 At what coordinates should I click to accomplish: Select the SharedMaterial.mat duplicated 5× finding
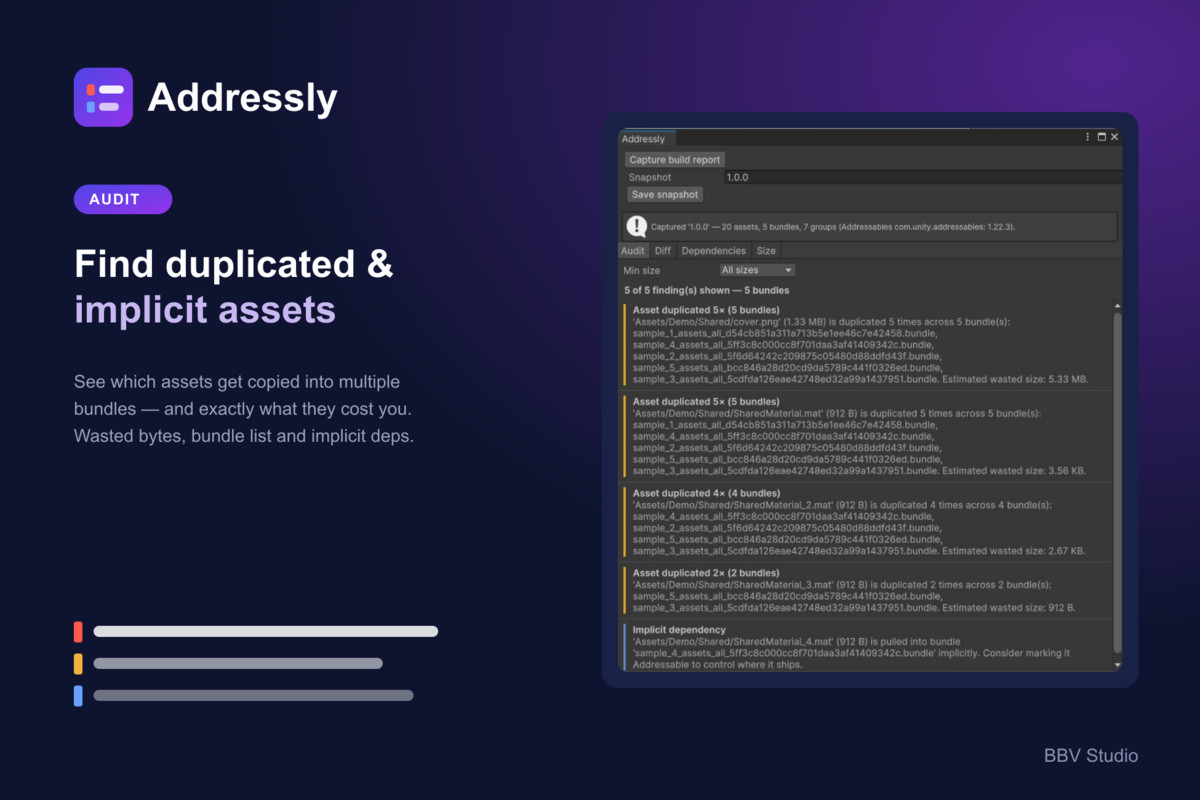click(866, 436)
